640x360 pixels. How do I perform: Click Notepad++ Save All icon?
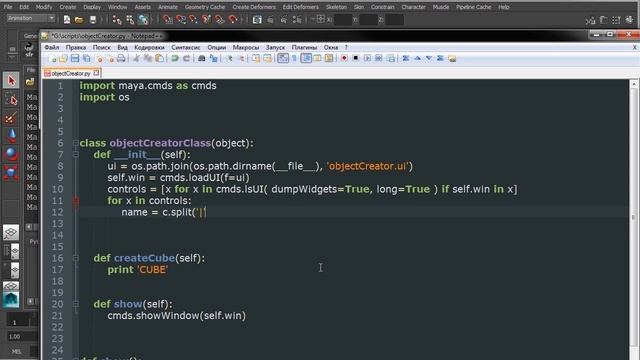click(x=87, y=59)
